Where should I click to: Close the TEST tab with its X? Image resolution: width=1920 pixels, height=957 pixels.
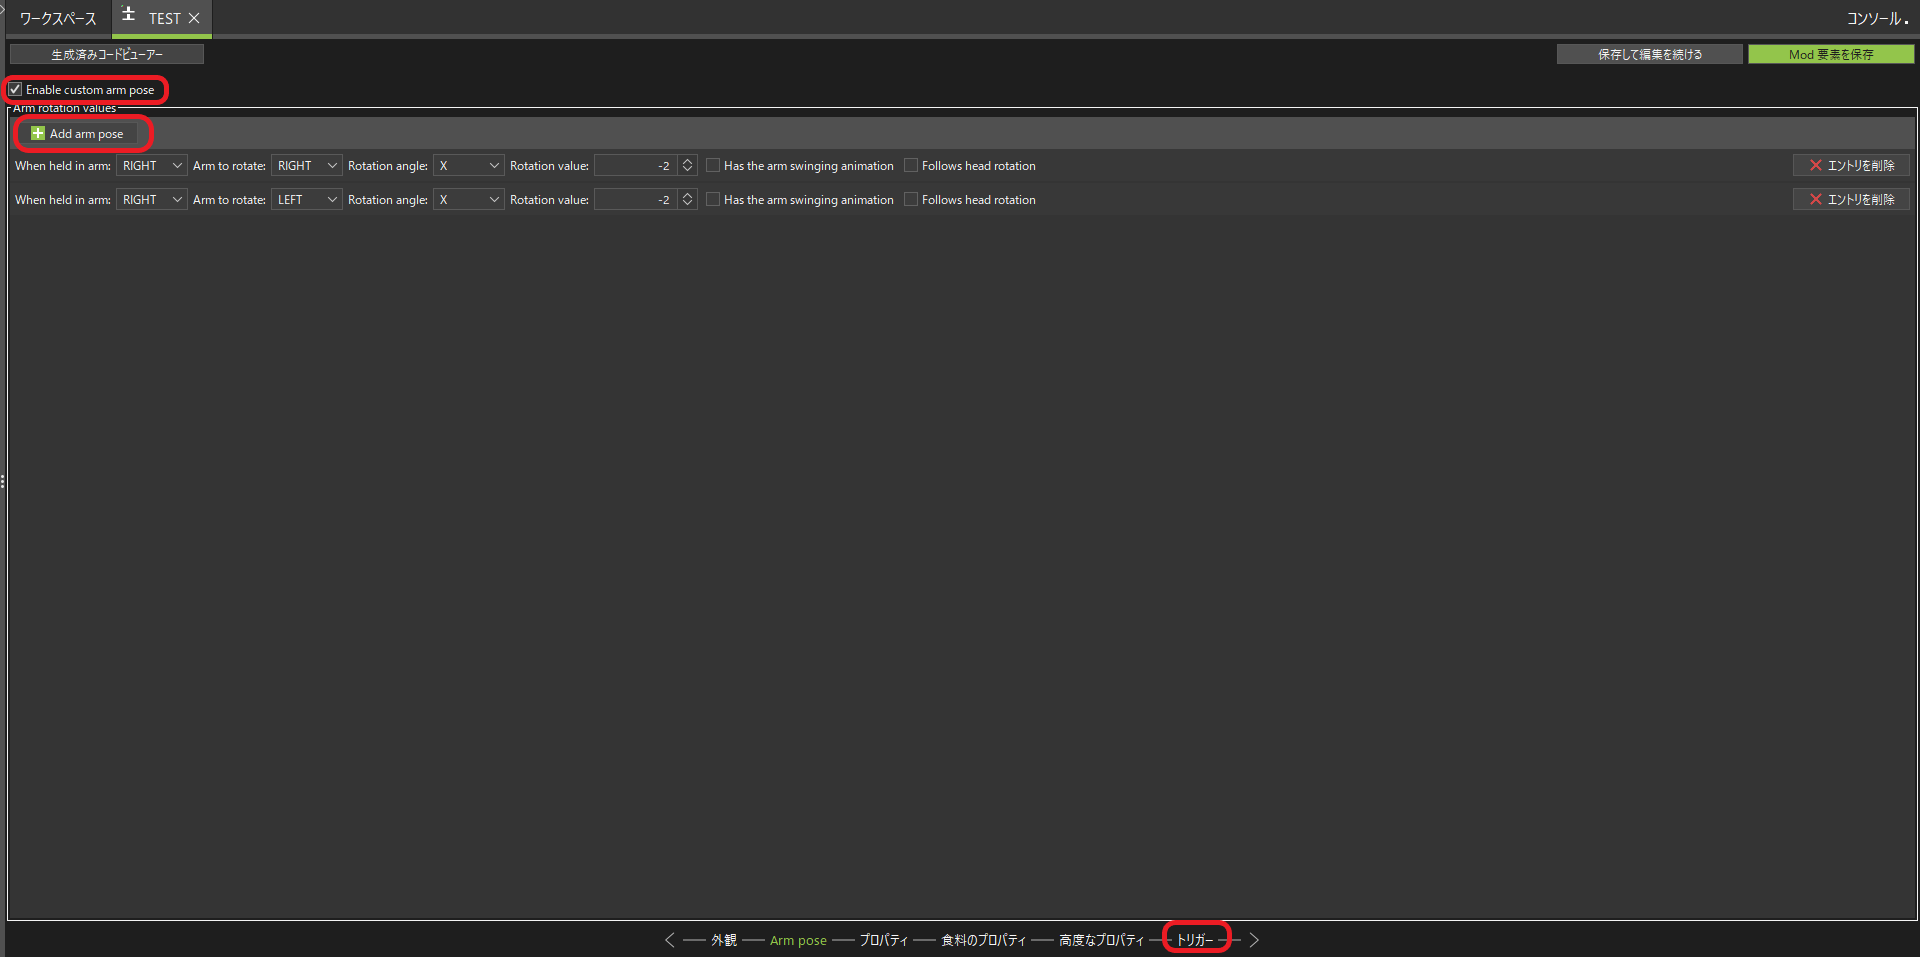point(194,18)
